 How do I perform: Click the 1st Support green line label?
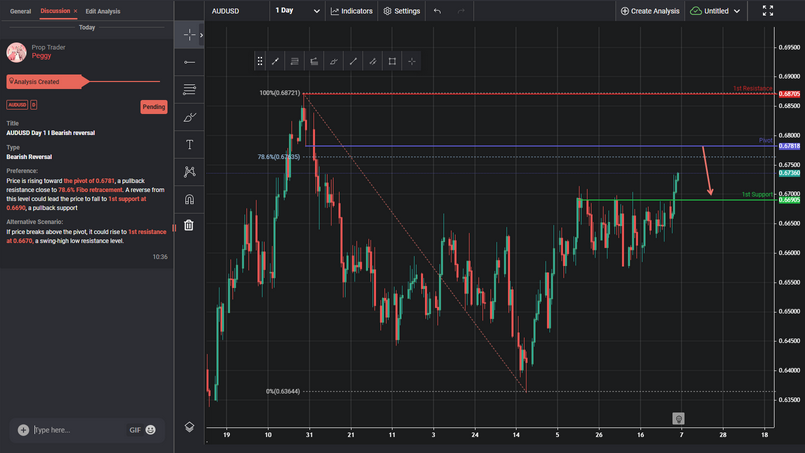(x=757, y=194)
